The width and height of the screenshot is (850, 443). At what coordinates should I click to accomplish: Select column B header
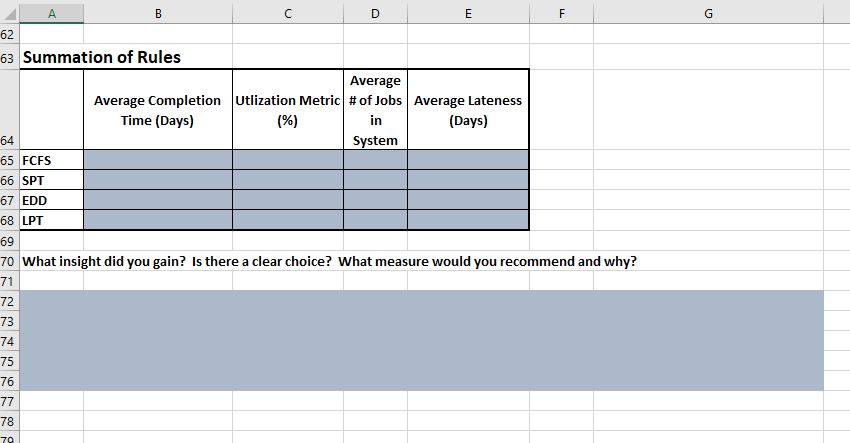[158, 12]
